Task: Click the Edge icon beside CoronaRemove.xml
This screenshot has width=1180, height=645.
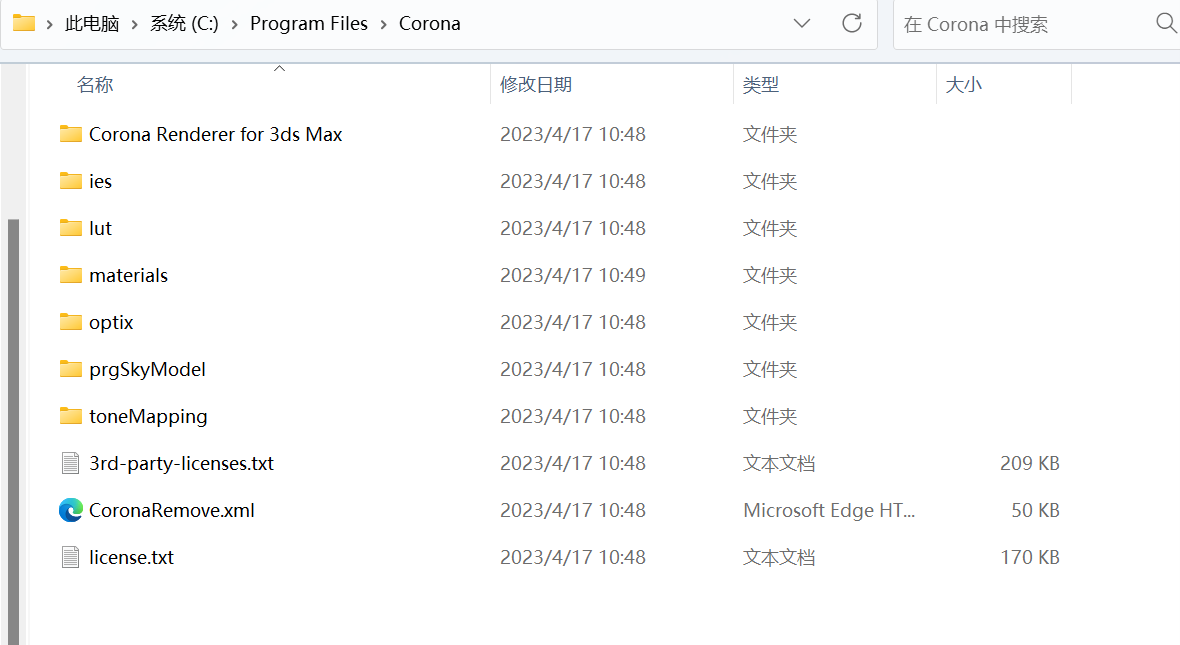Action: point(71,510)
